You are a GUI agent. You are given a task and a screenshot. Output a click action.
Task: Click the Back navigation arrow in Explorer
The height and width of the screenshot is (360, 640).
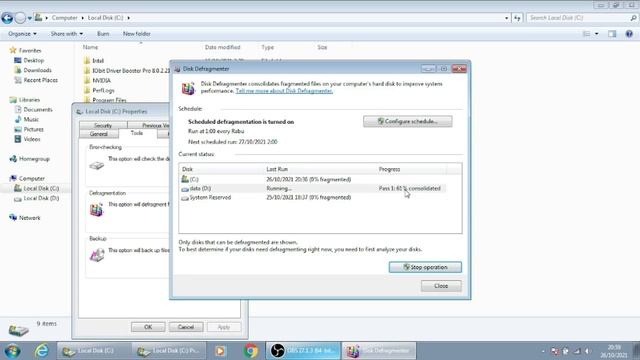[x=7, y=18]
